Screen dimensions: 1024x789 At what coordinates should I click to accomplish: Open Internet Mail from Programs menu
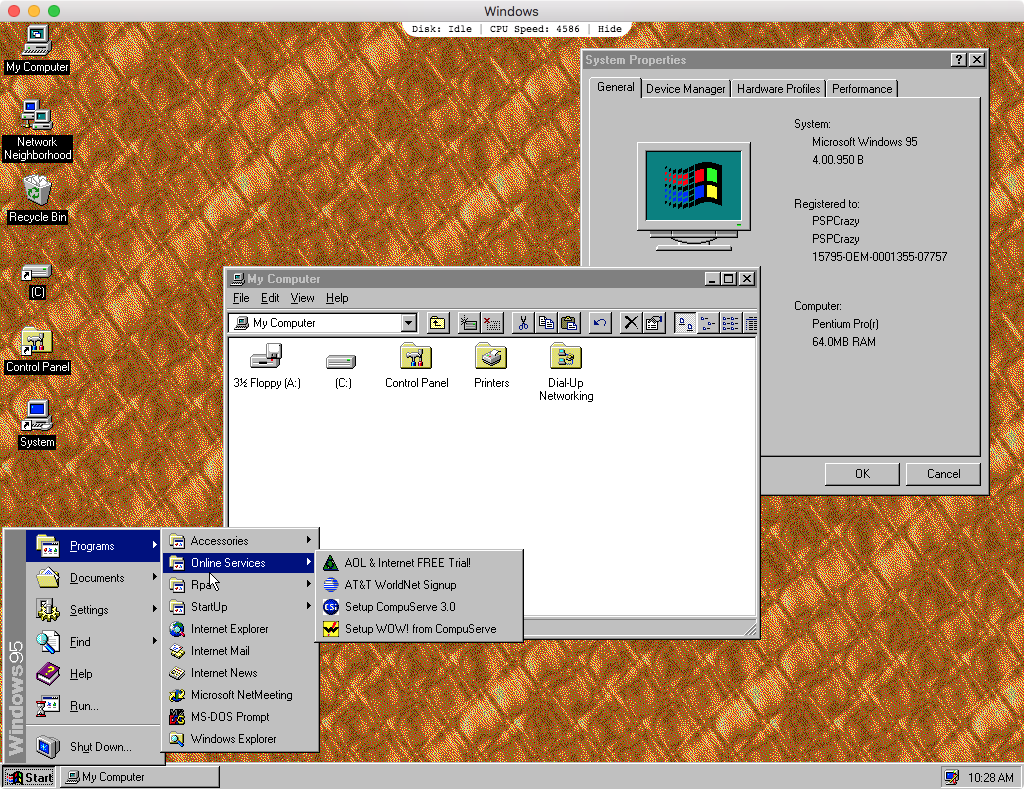[x=240, y=651]
